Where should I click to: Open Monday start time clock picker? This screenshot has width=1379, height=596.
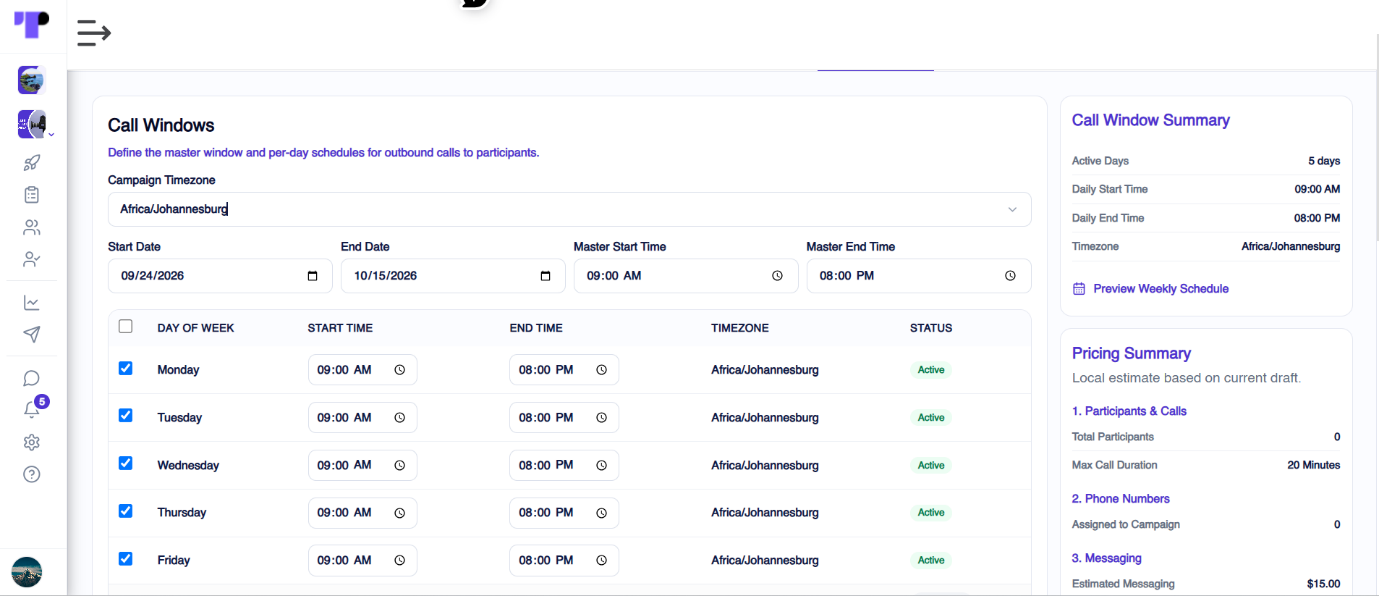pos(399,370)
